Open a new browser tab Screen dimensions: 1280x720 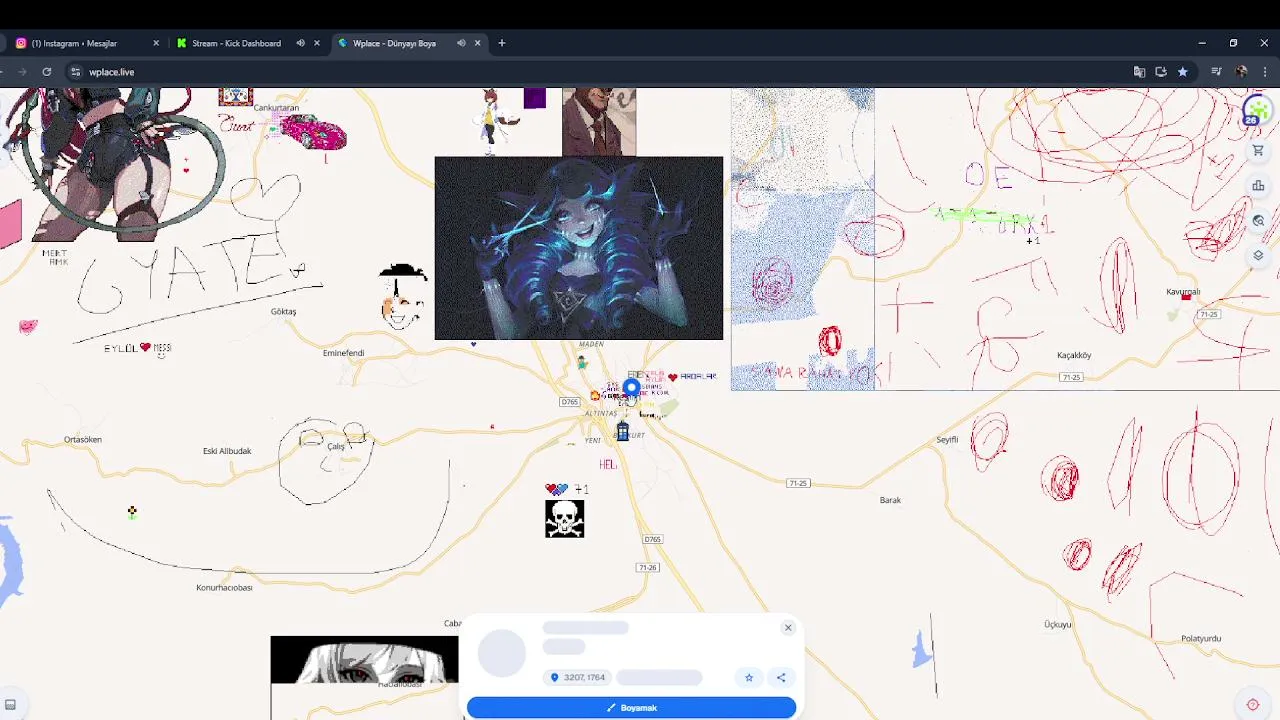502,43
